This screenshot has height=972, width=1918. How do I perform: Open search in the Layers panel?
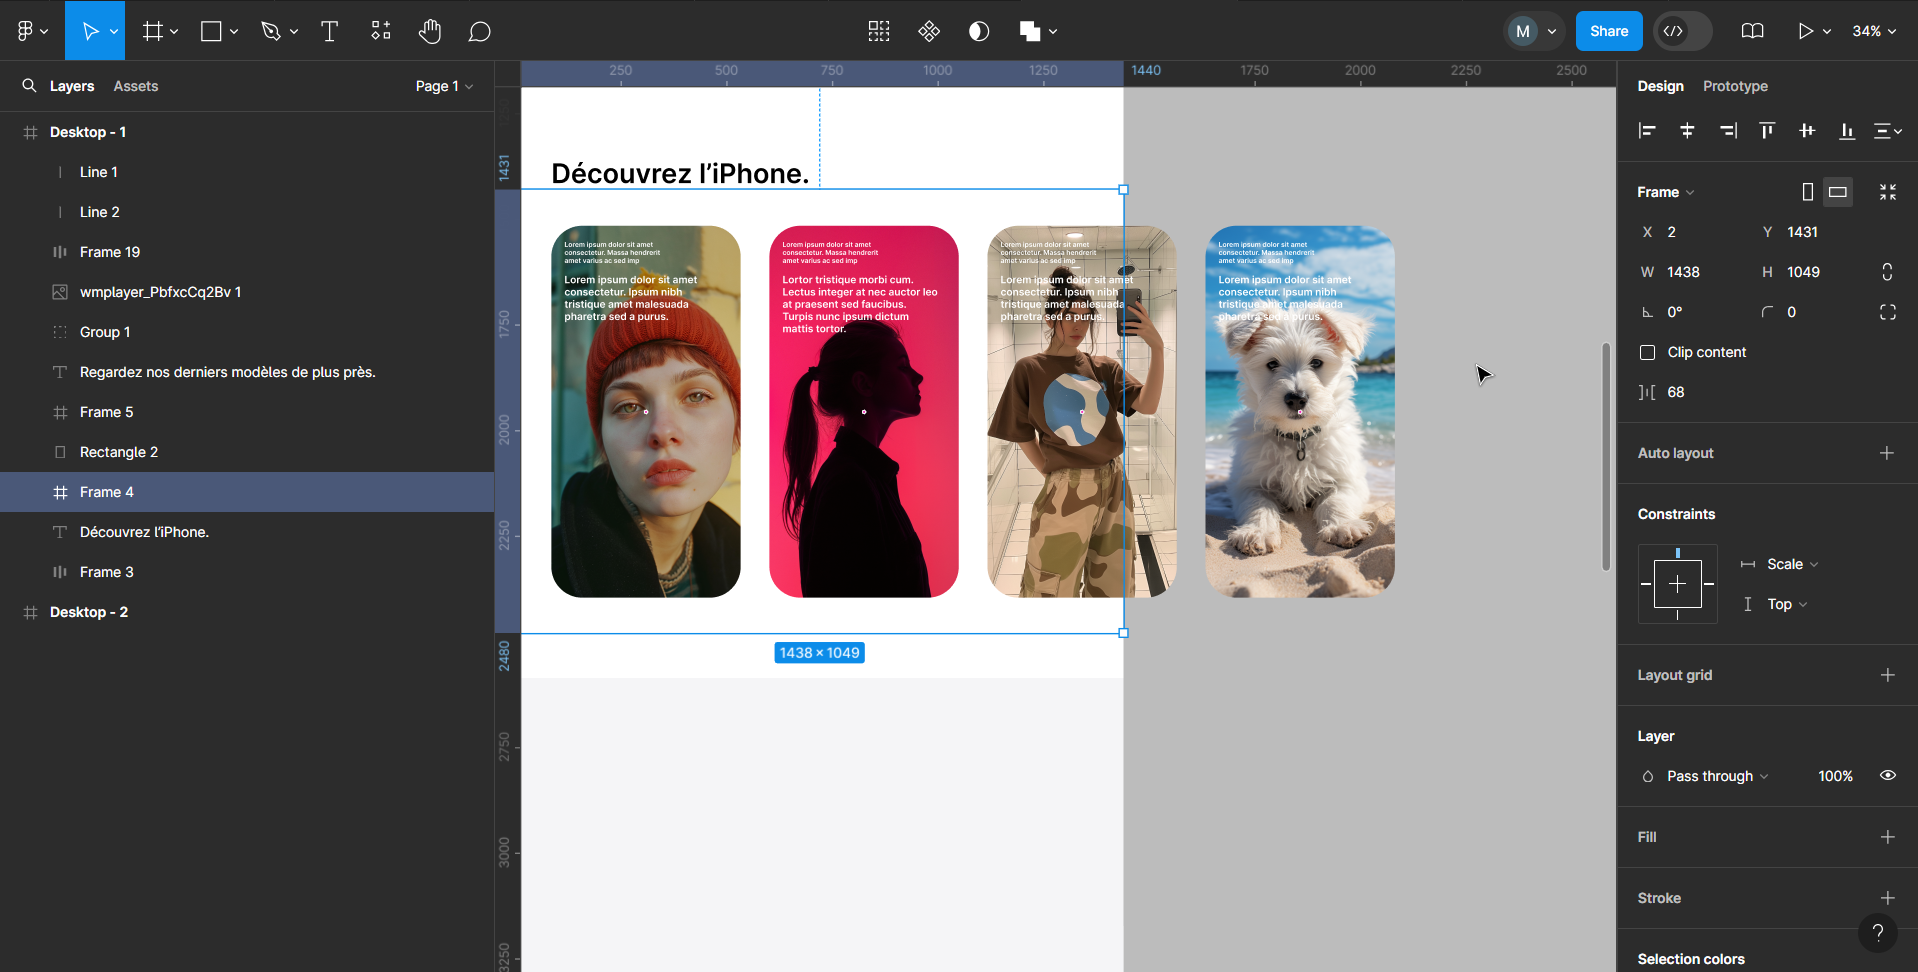coord(29,86)
